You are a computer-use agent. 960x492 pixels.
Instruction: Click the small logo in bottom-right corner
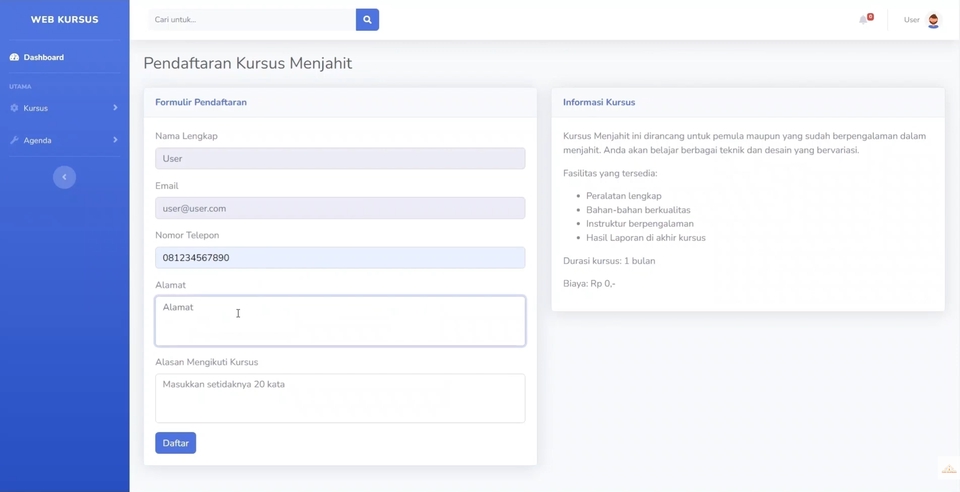pos(948,469)
